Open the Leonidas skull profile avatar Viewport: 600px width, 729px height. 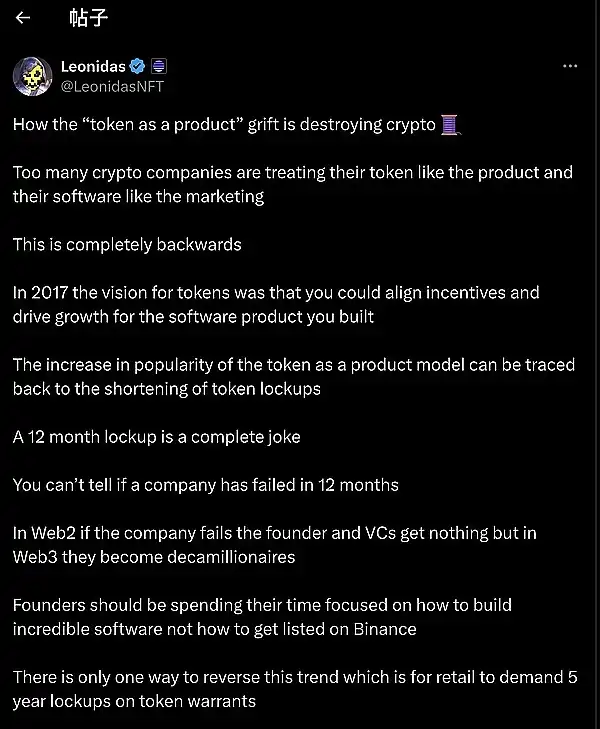pyautogui.click(x=32, y=76)
